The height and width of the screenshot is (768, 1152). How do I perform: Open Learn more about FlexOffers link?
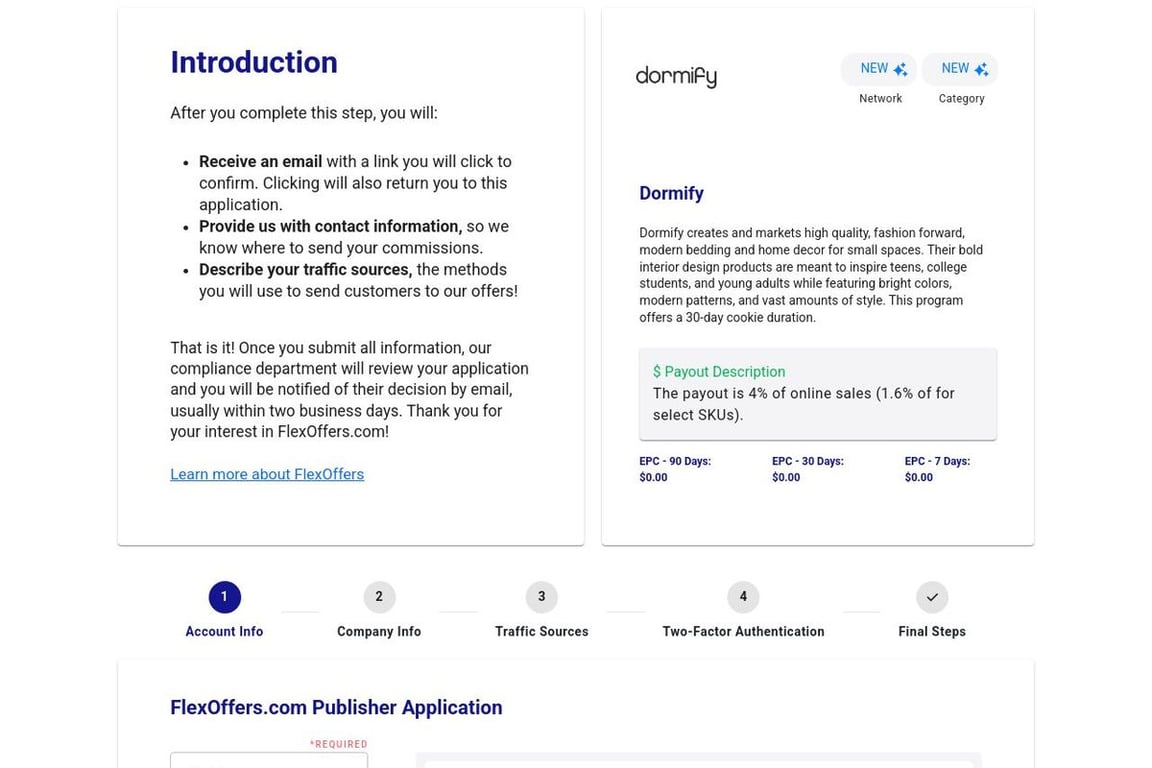point(267,474)
